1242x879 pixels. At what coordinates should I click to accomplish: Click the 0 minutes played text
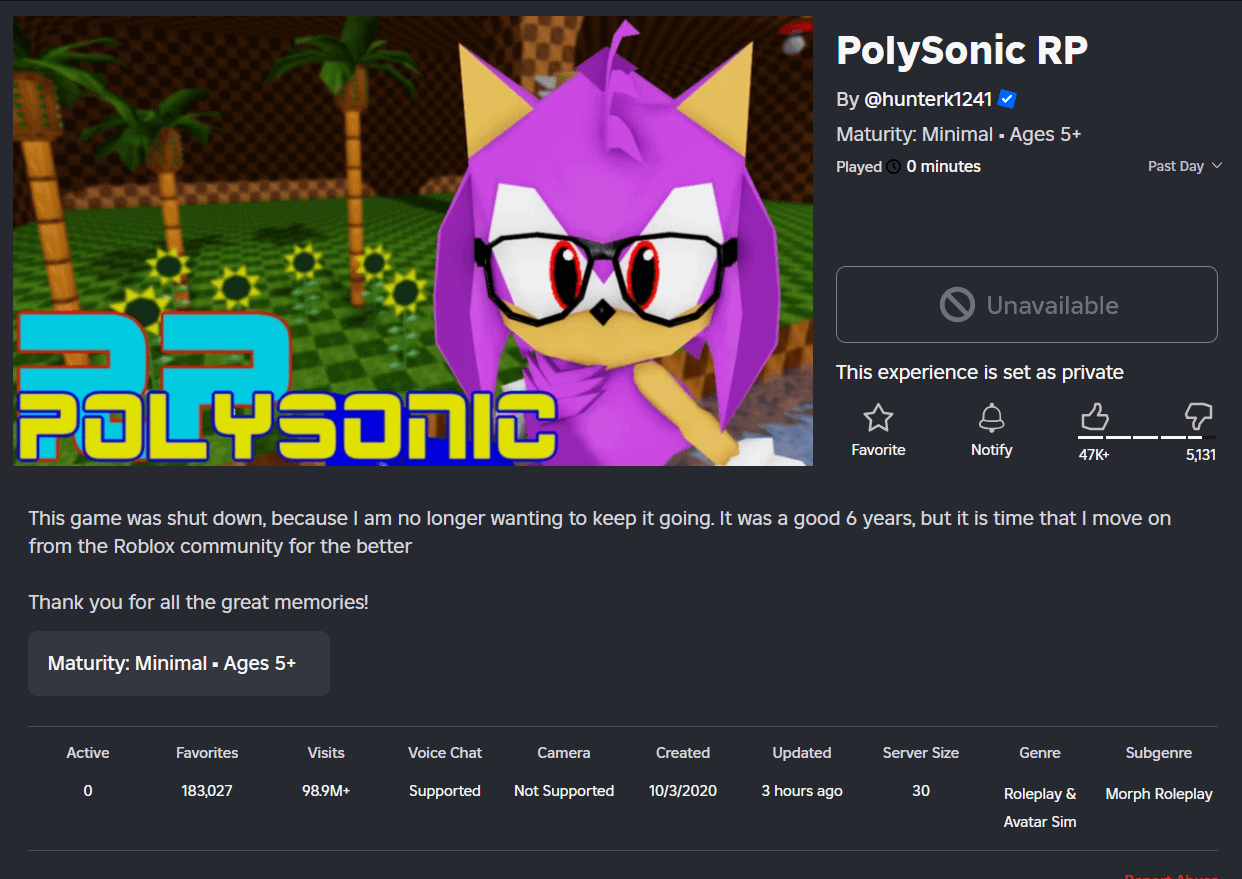pos(943,167)
